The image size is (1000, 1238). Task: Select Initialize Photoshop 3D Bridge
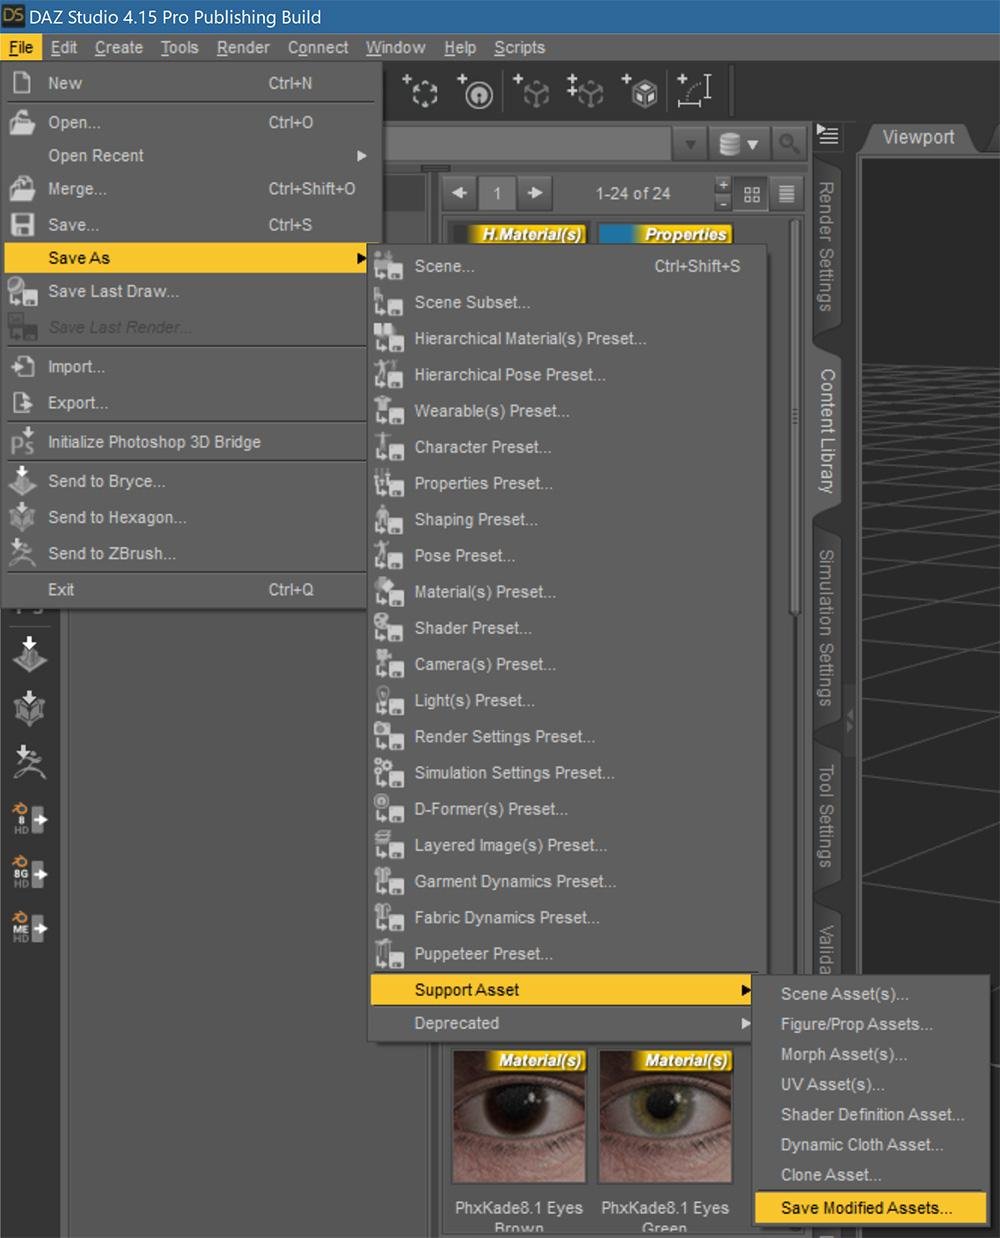[x=186, y=442]
